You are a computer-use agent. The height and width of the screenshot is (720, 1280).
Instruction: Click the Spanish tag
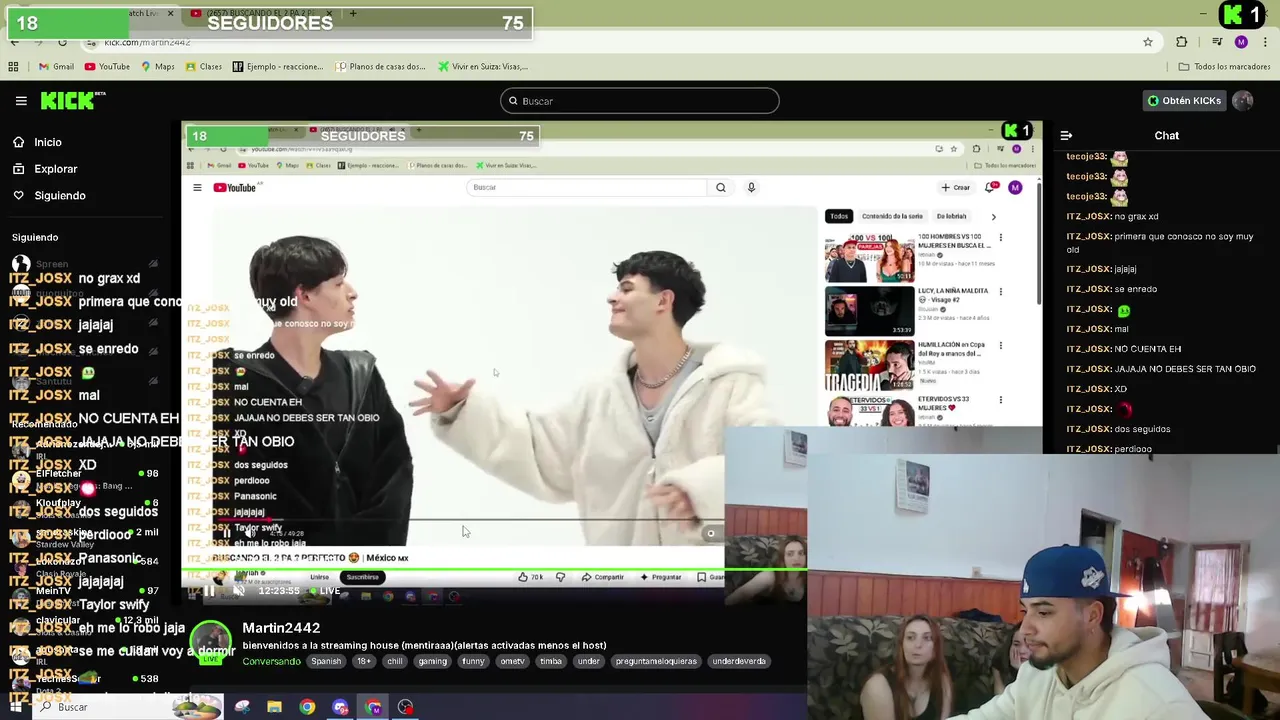(326, 661)
